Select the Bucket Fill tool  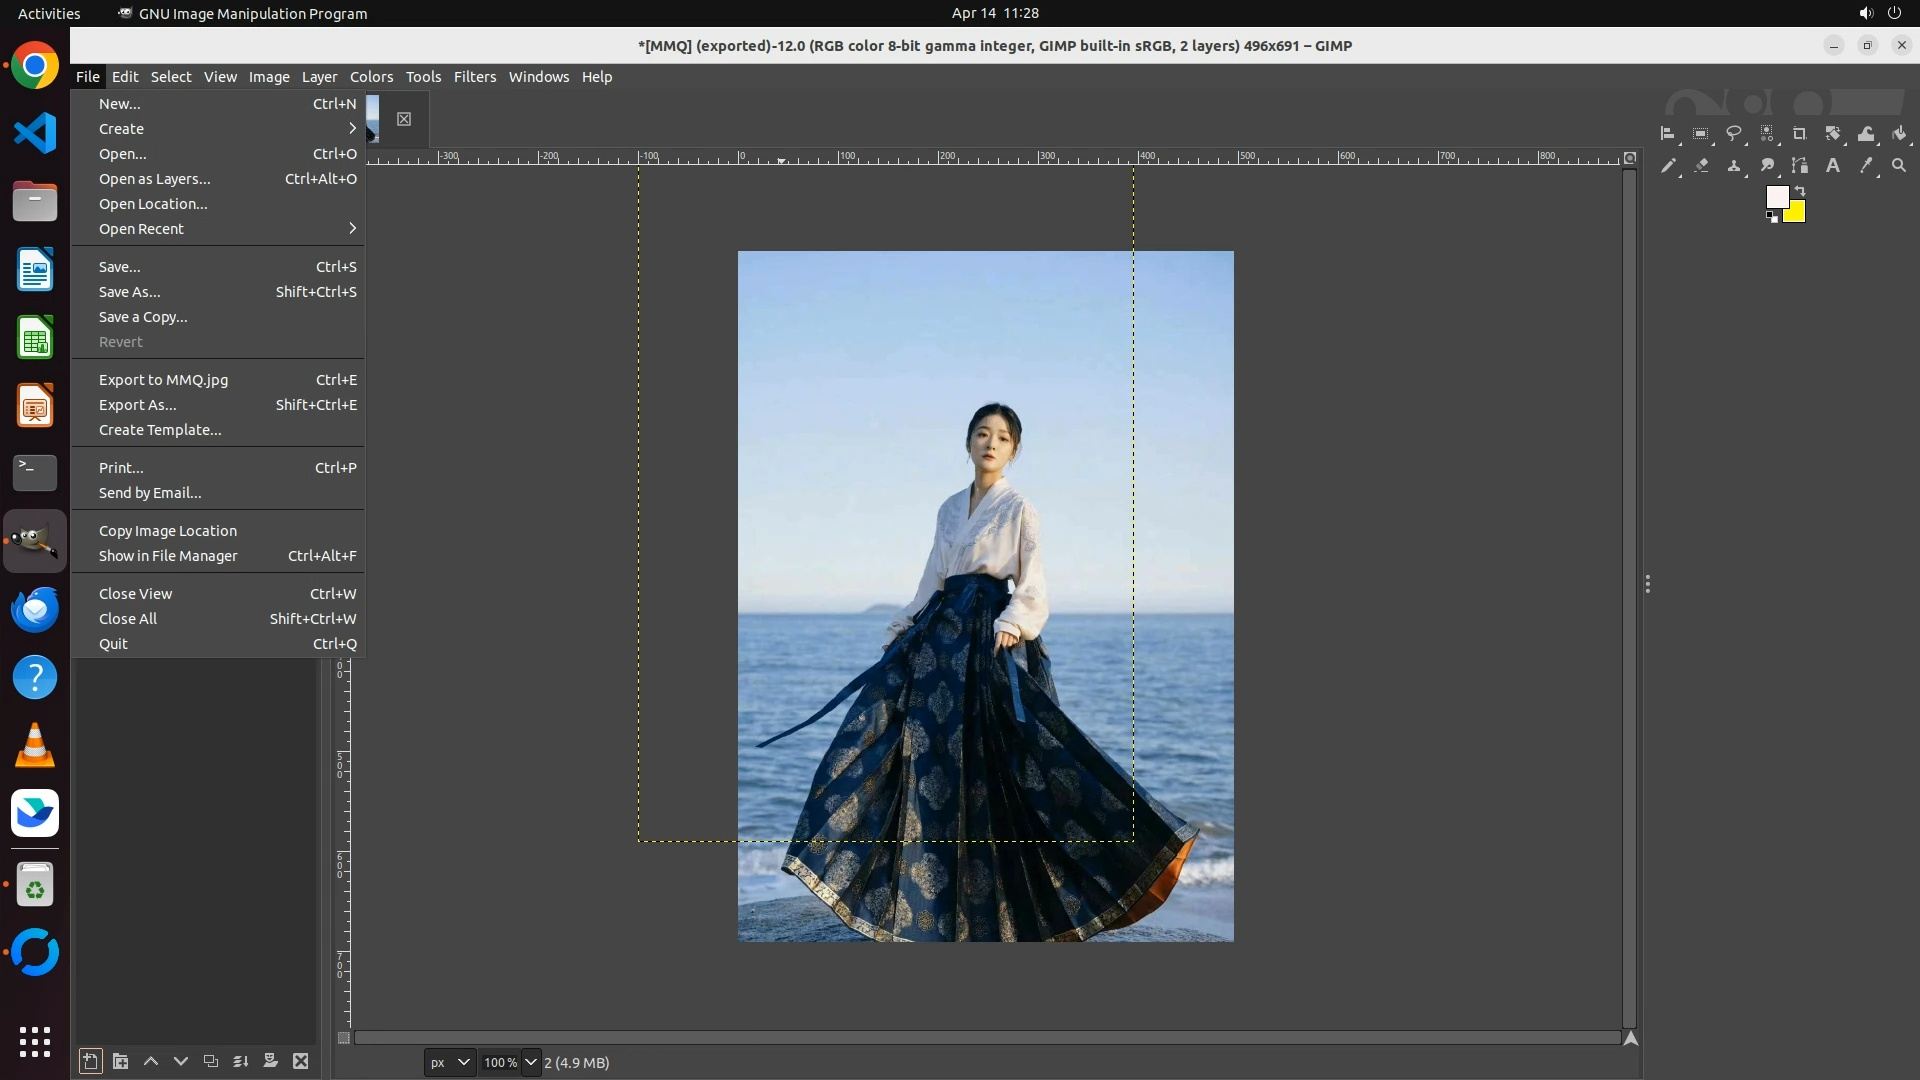coord(1899,134)
